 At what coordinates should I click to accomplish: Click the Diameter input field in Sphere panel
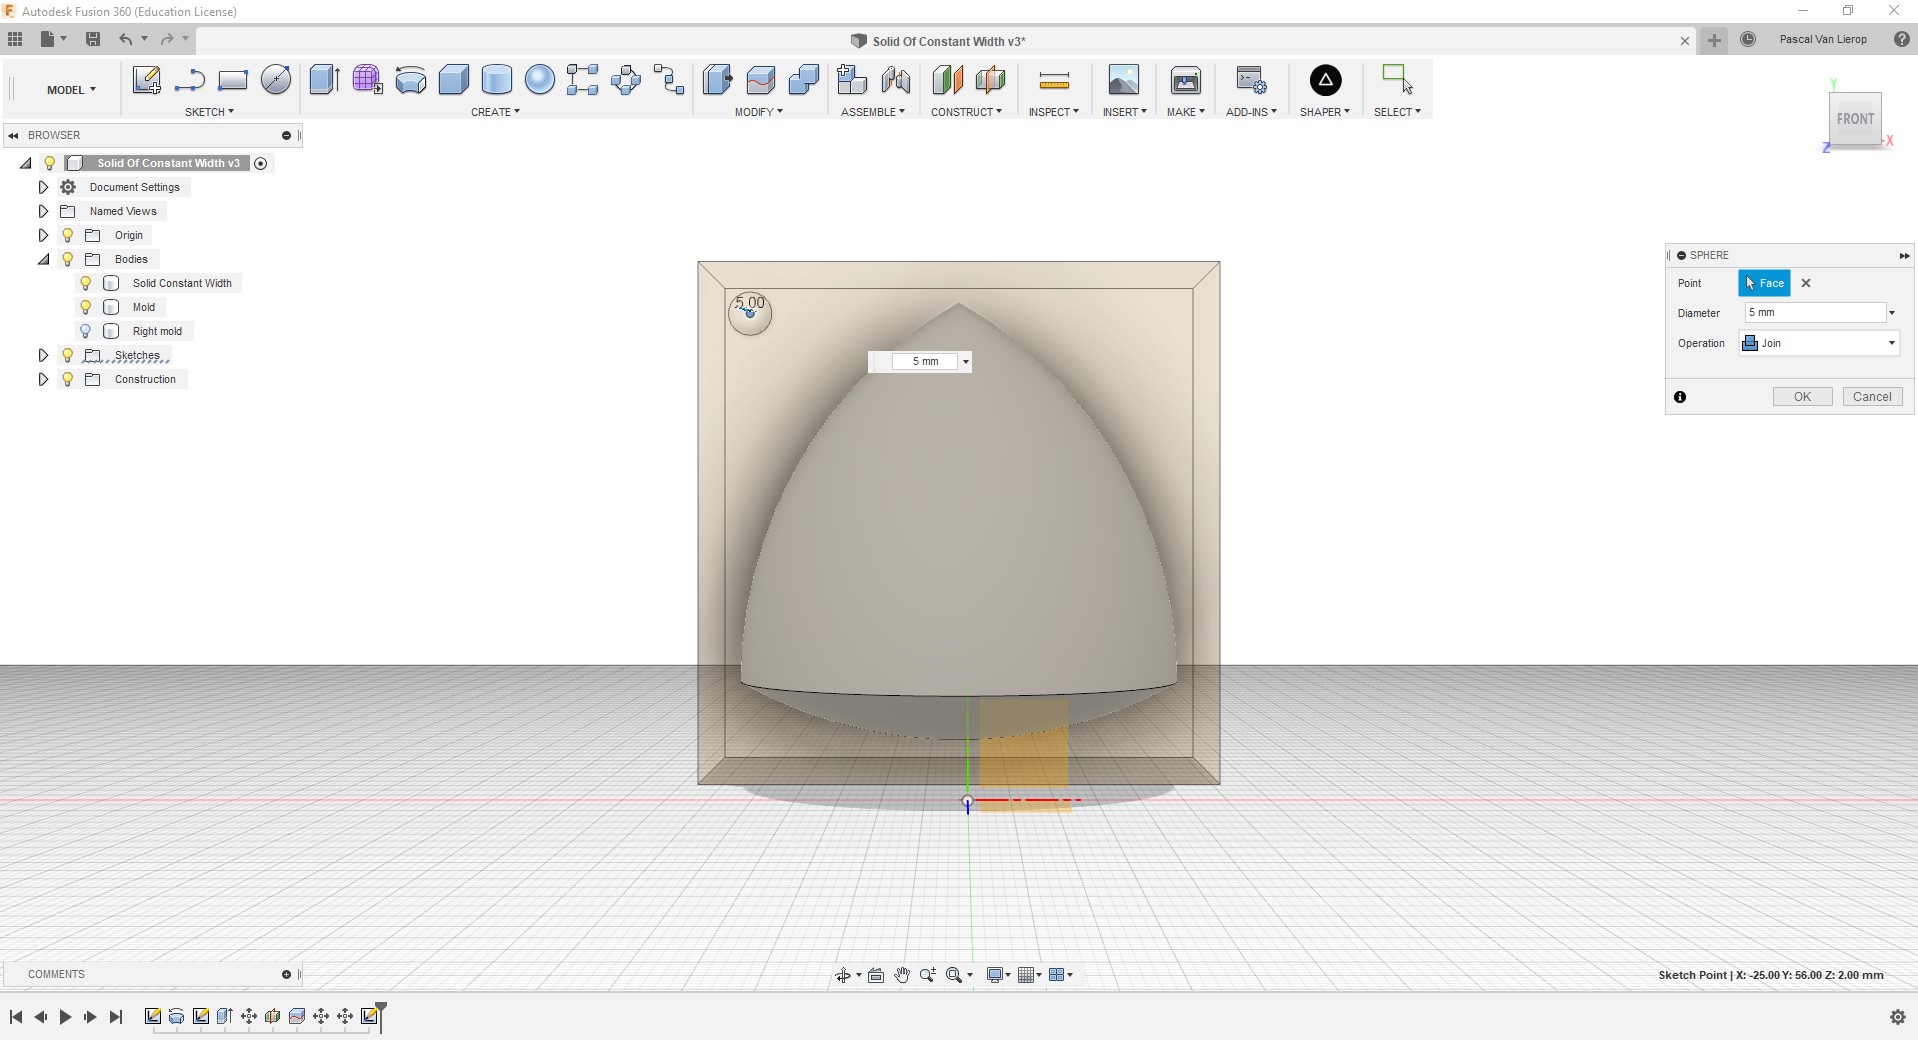(1813, 313)
